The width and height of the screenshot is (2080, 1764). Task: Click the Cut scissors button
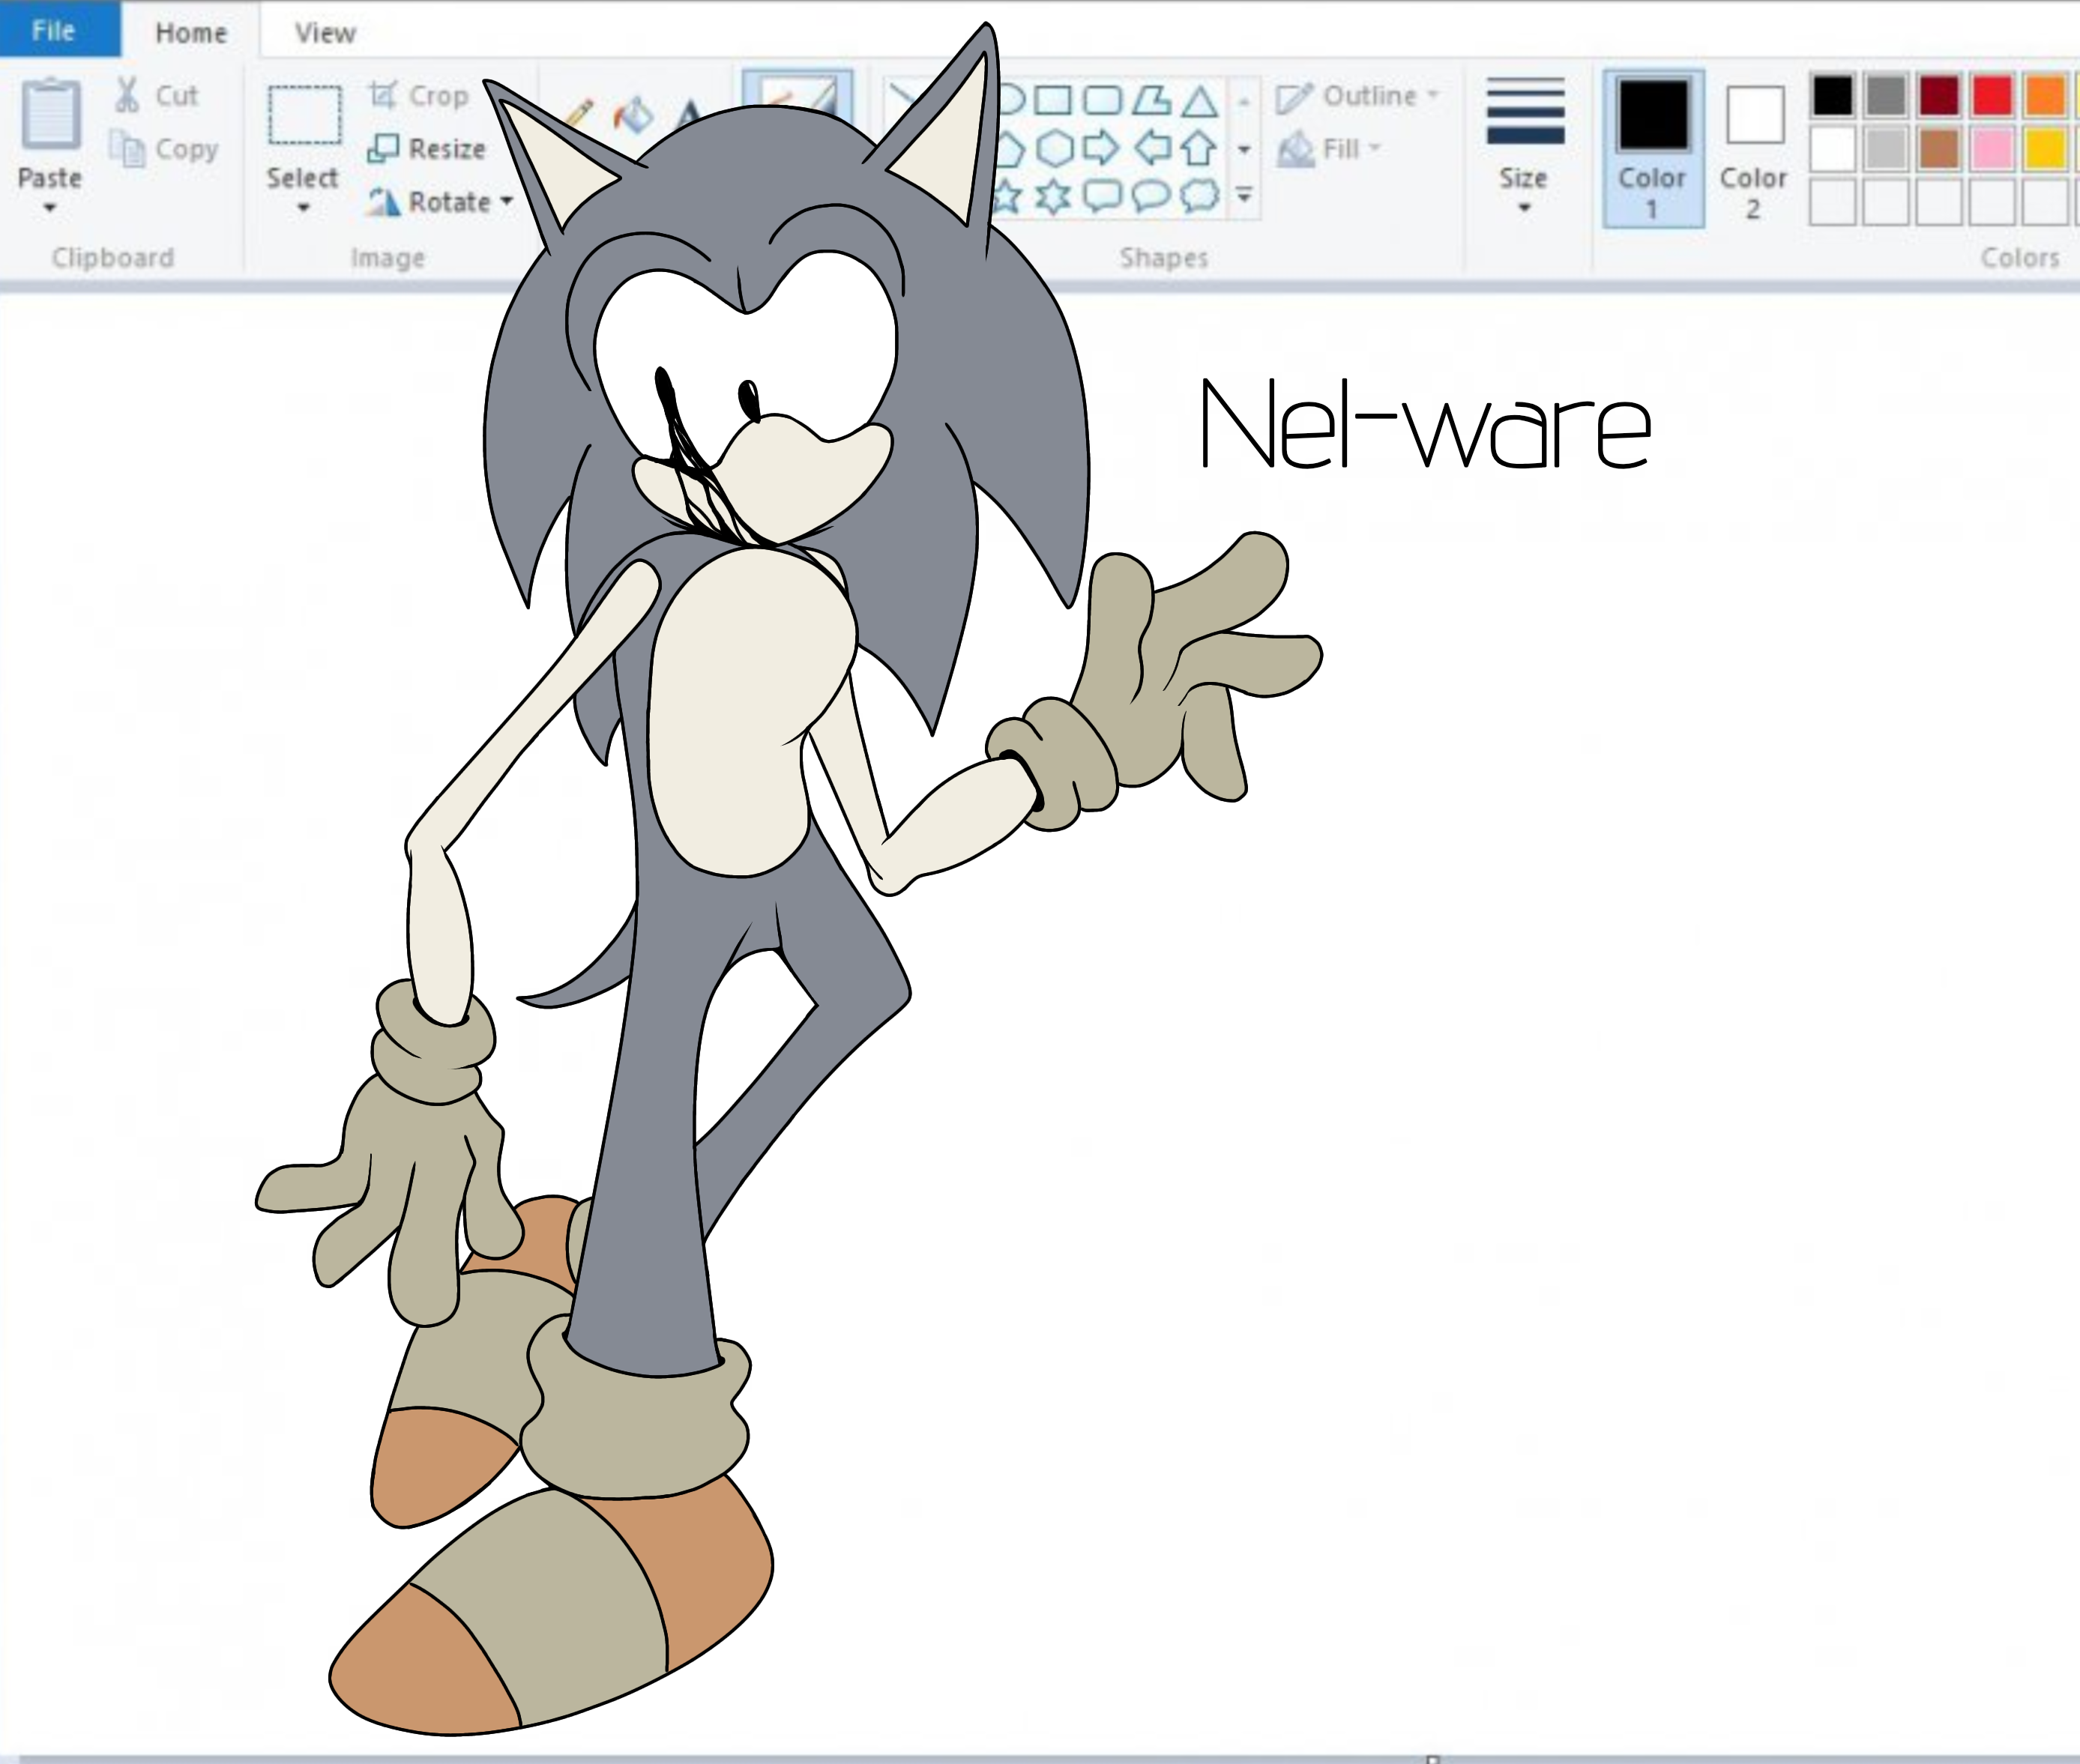pyautogui.click(x=156, y=95)
